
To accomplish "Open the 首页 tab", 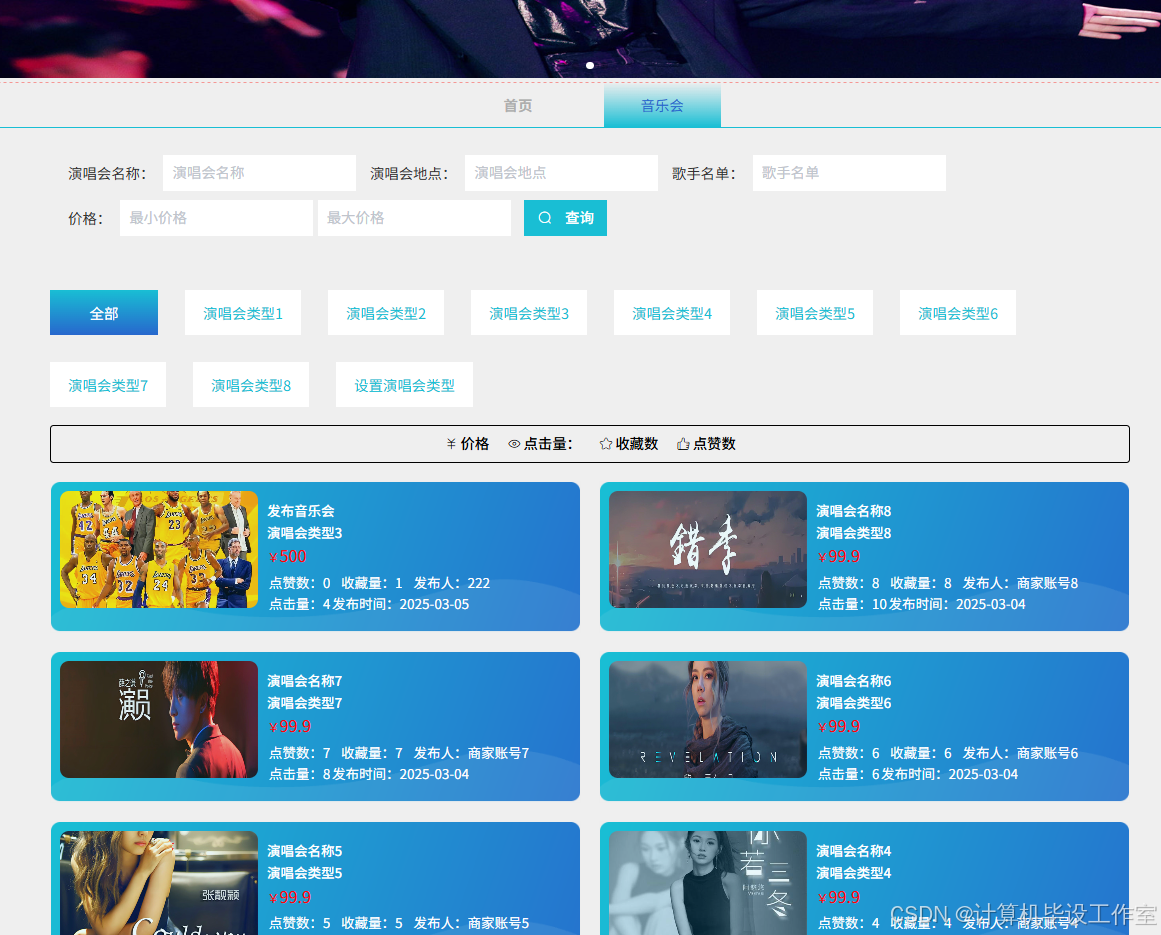I will coord(518,106).
